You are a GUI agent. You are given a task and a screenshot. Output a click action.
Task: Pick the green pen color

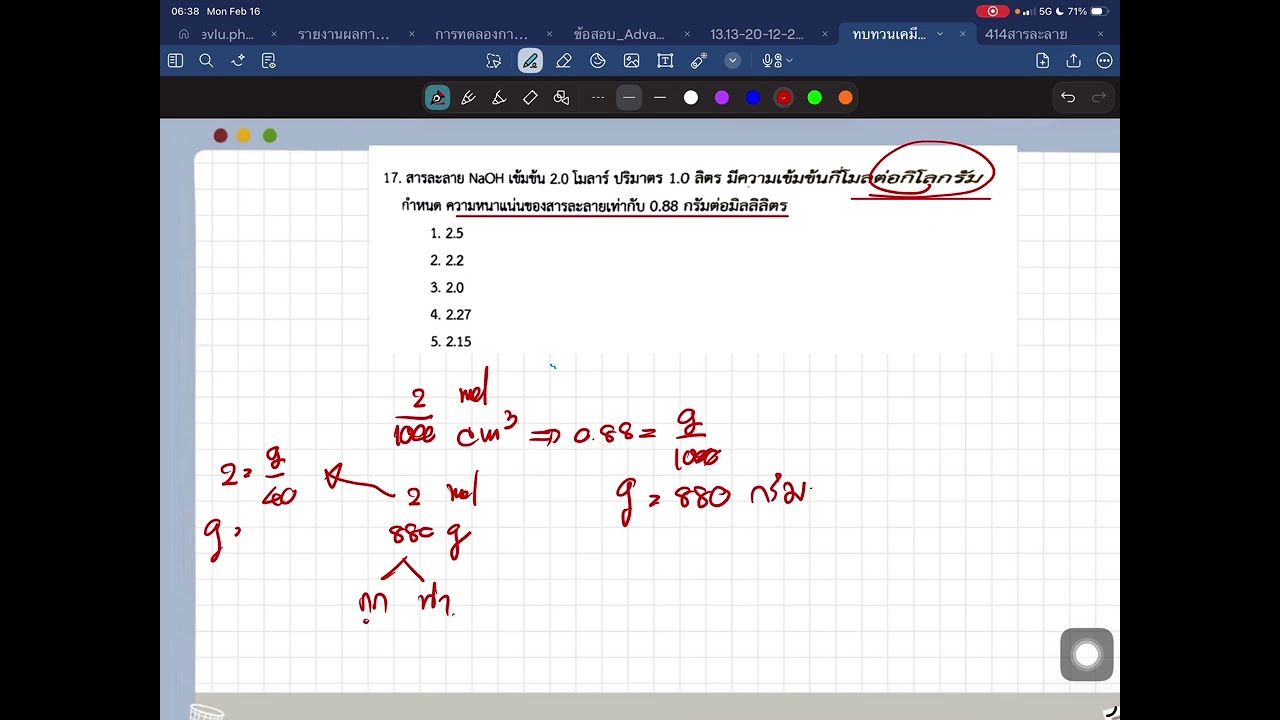[x=815, y=97]
